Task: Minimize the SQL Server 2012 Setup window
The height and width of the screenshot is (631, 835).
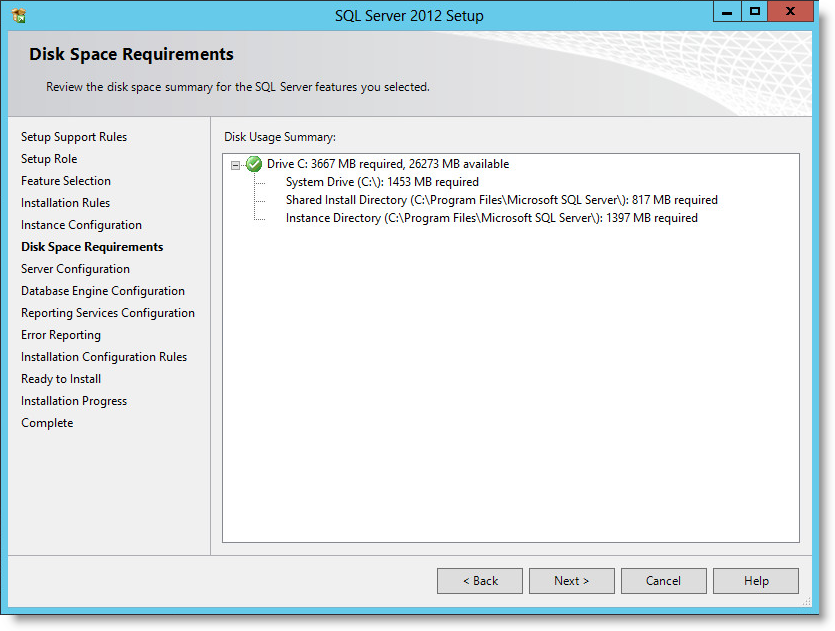Action: (x=727, y=11)
